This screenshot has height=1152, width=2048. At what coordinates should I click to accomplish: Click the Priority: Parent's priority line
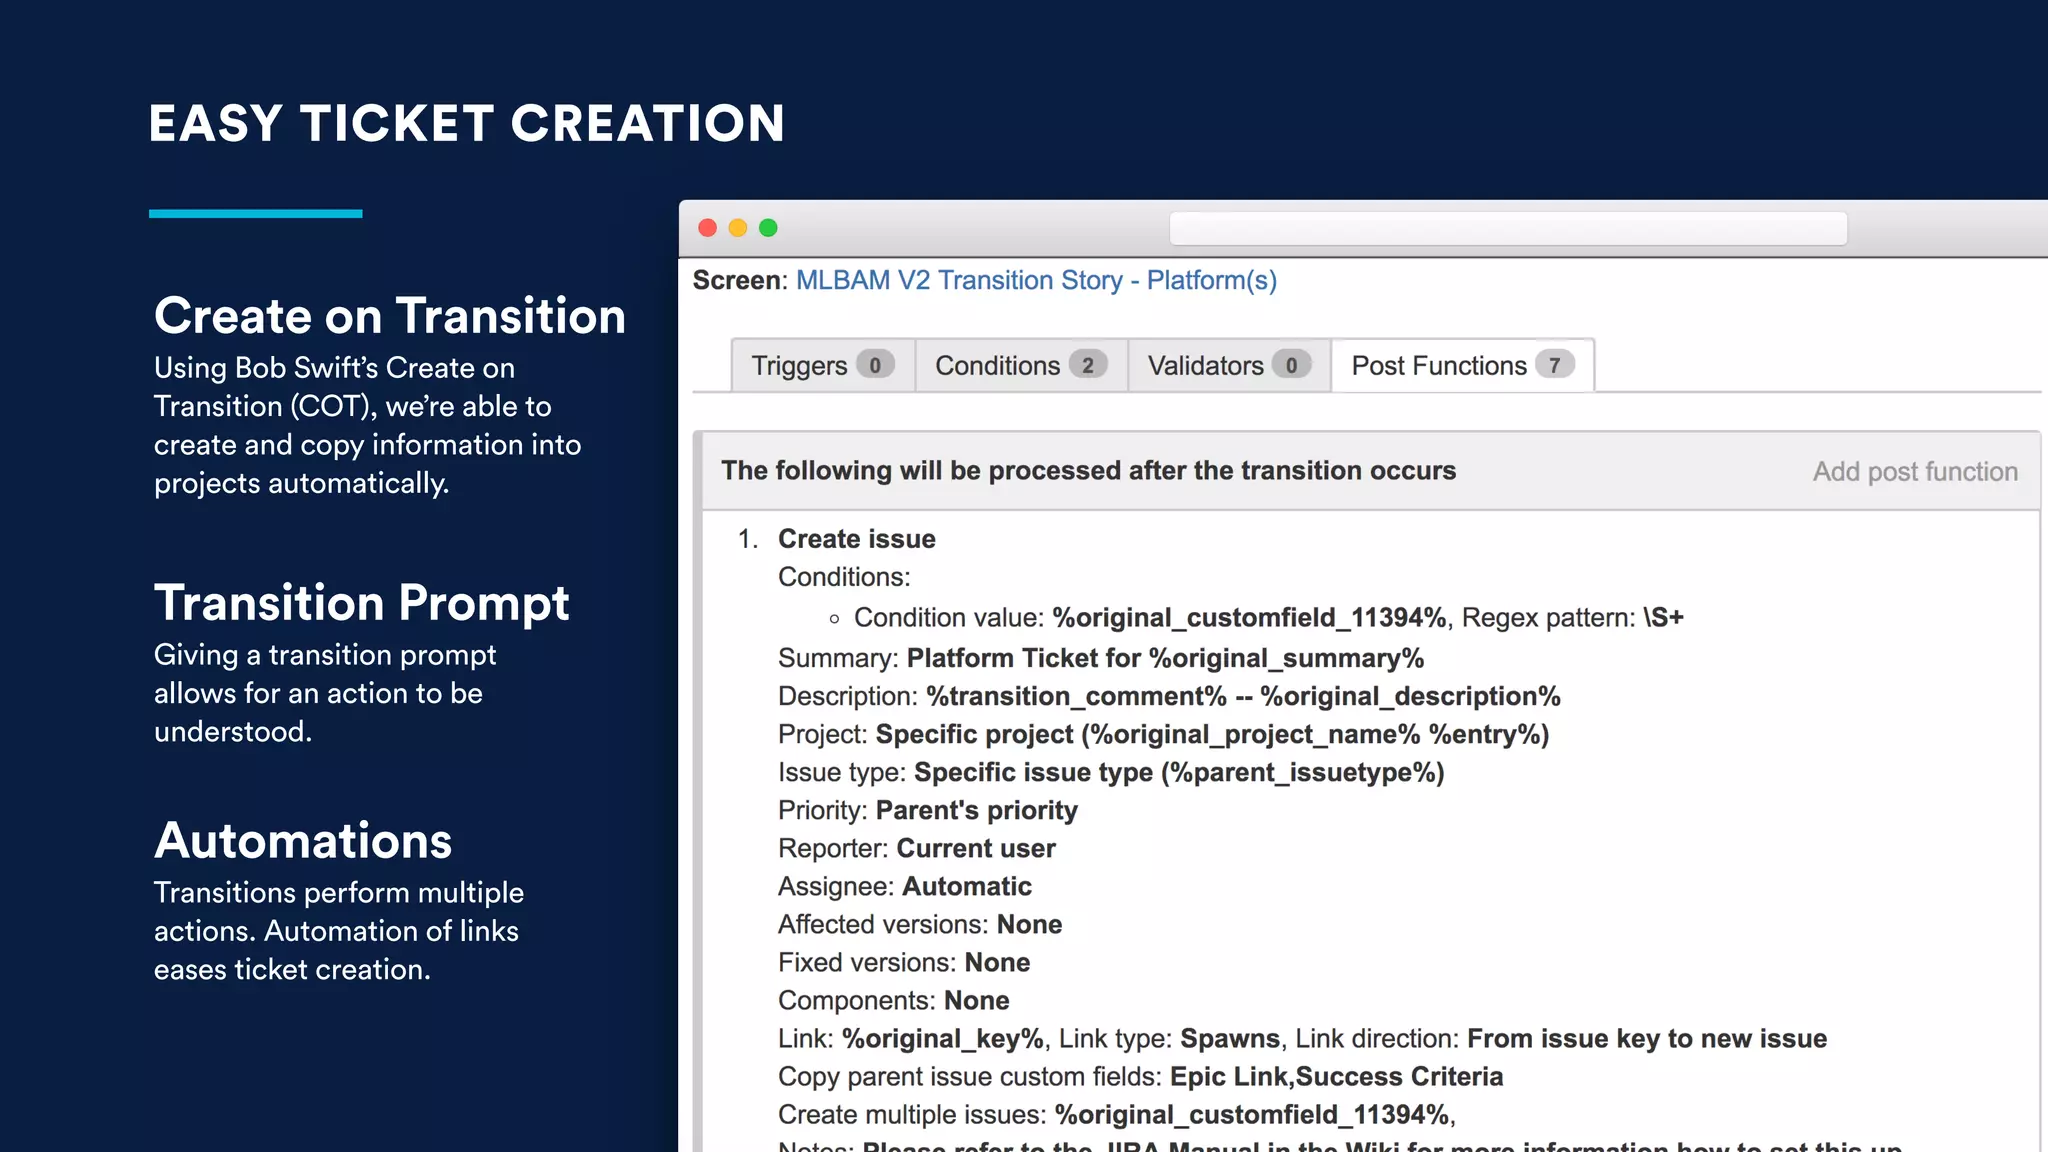pyautogui.click(x=928, y=810)
